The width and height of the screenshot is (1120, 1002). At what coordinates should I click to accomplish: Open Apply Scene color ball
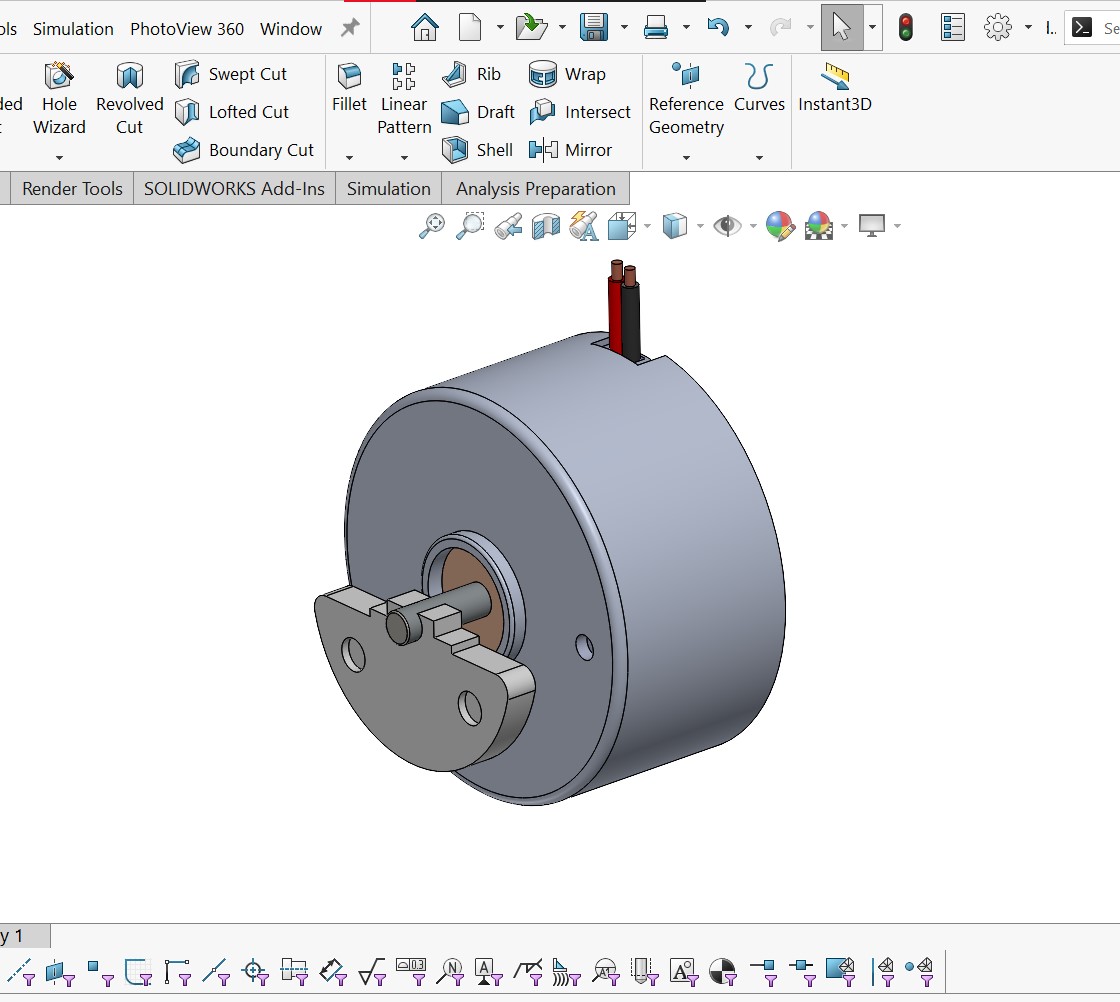click(x=819, y=226)
